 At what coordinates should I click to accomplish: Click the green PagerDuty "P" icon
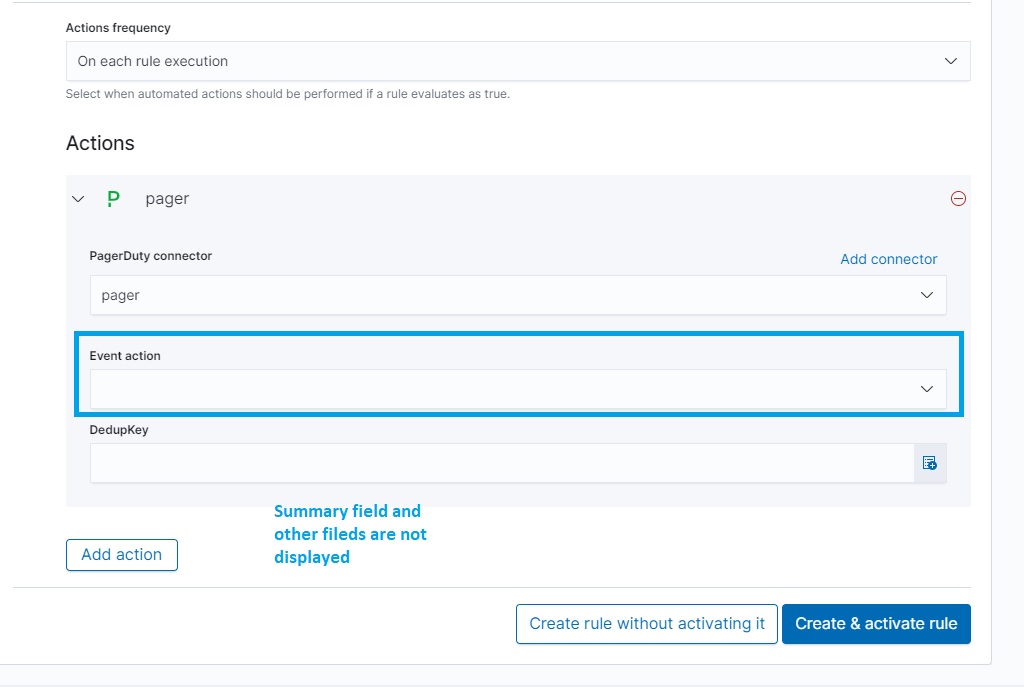coord(113,198)
